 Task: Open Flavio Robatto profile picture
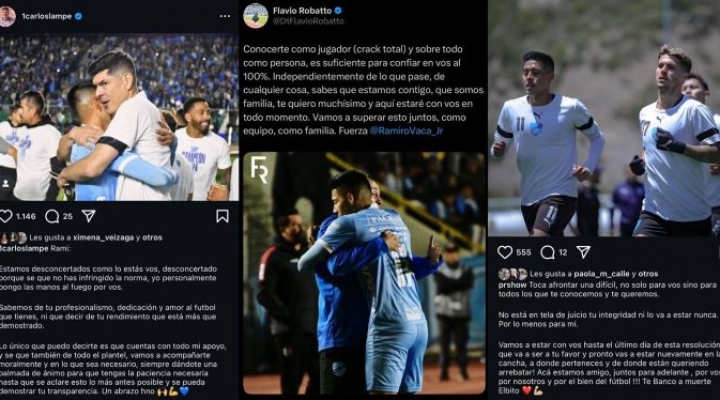pos(255,16)
